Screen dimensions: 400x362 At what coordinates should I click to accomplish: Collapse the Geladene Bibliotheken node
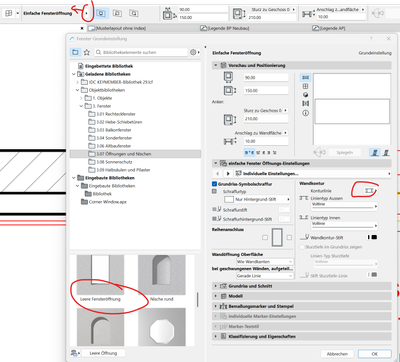click(74, 74)
